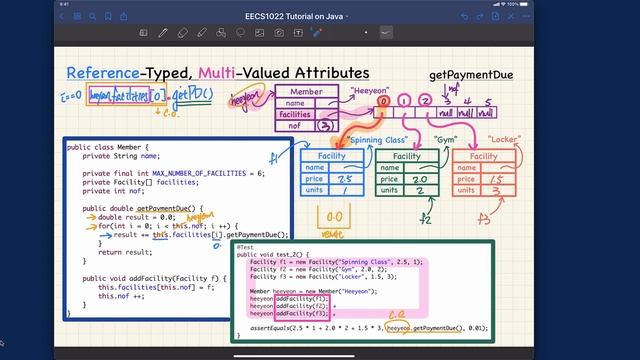This screenshot has height=360, width=640.
Task: Tap the battery indicator in status bar
Action: pyautogui.click(x=524, y=4)
